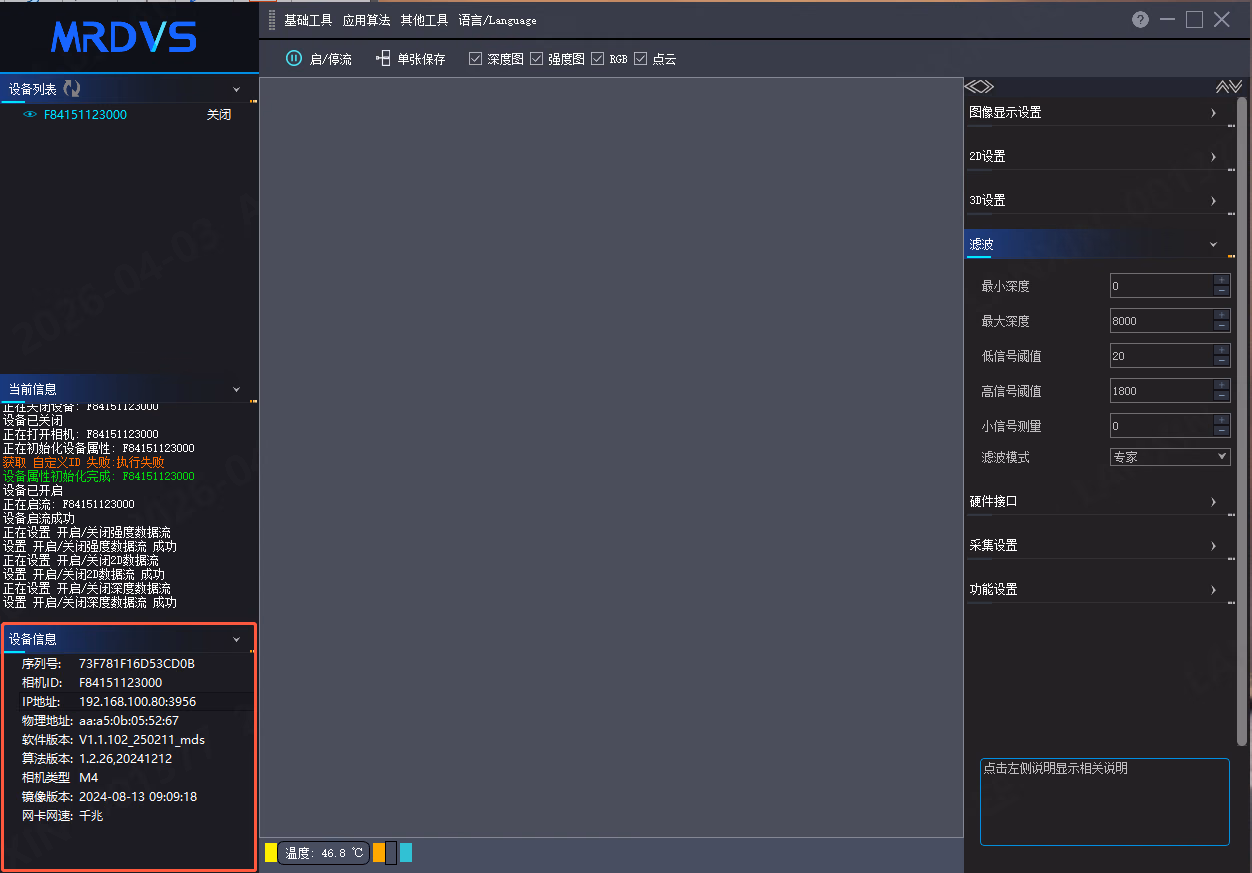Click the green log line 设备属性初始化完成
Image resolution: width=1252 pixels, height=873 pixels.
99,477
